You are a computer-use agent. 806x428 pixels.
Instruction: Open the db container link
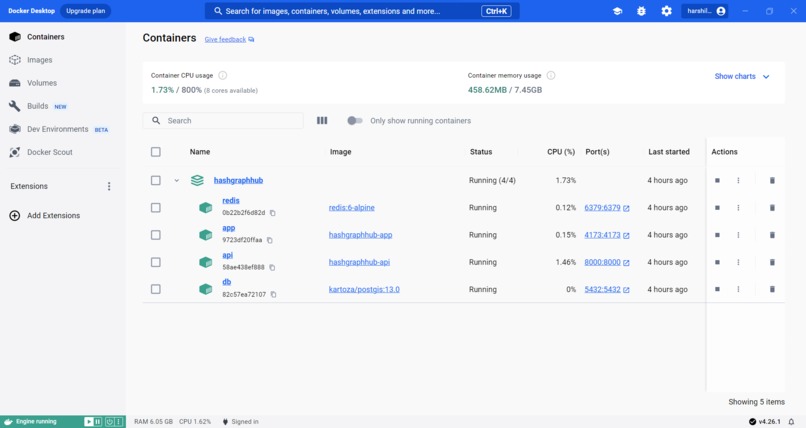pyautogui.click(x=227, y=282)
